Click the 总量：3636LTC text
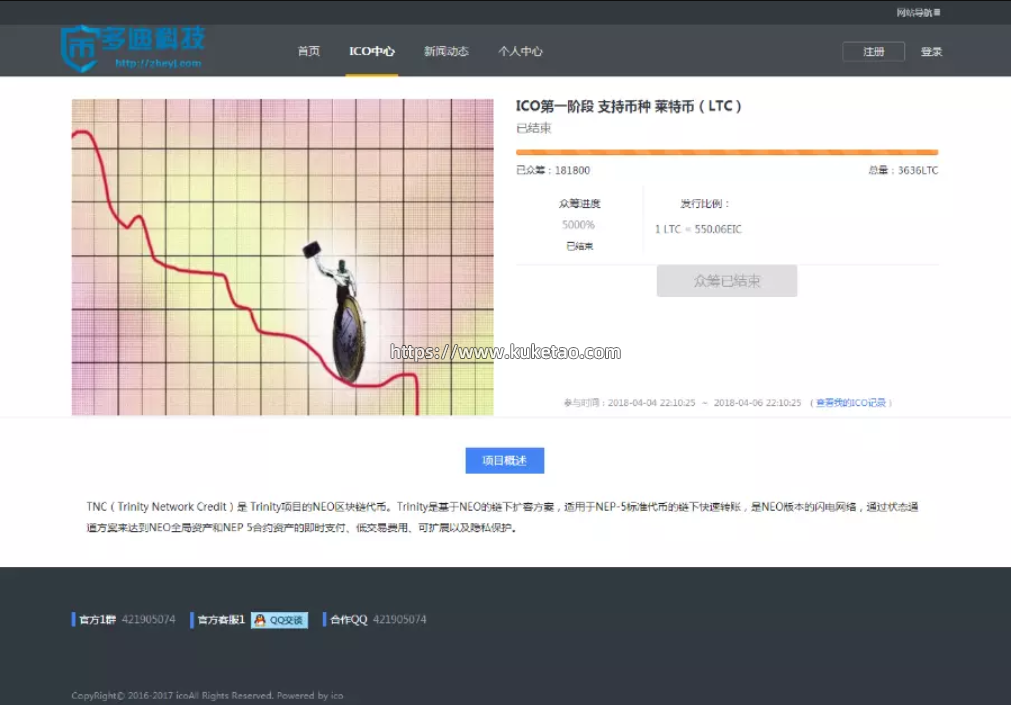Viewport: 1011px width, 705px height. point(903,170)
